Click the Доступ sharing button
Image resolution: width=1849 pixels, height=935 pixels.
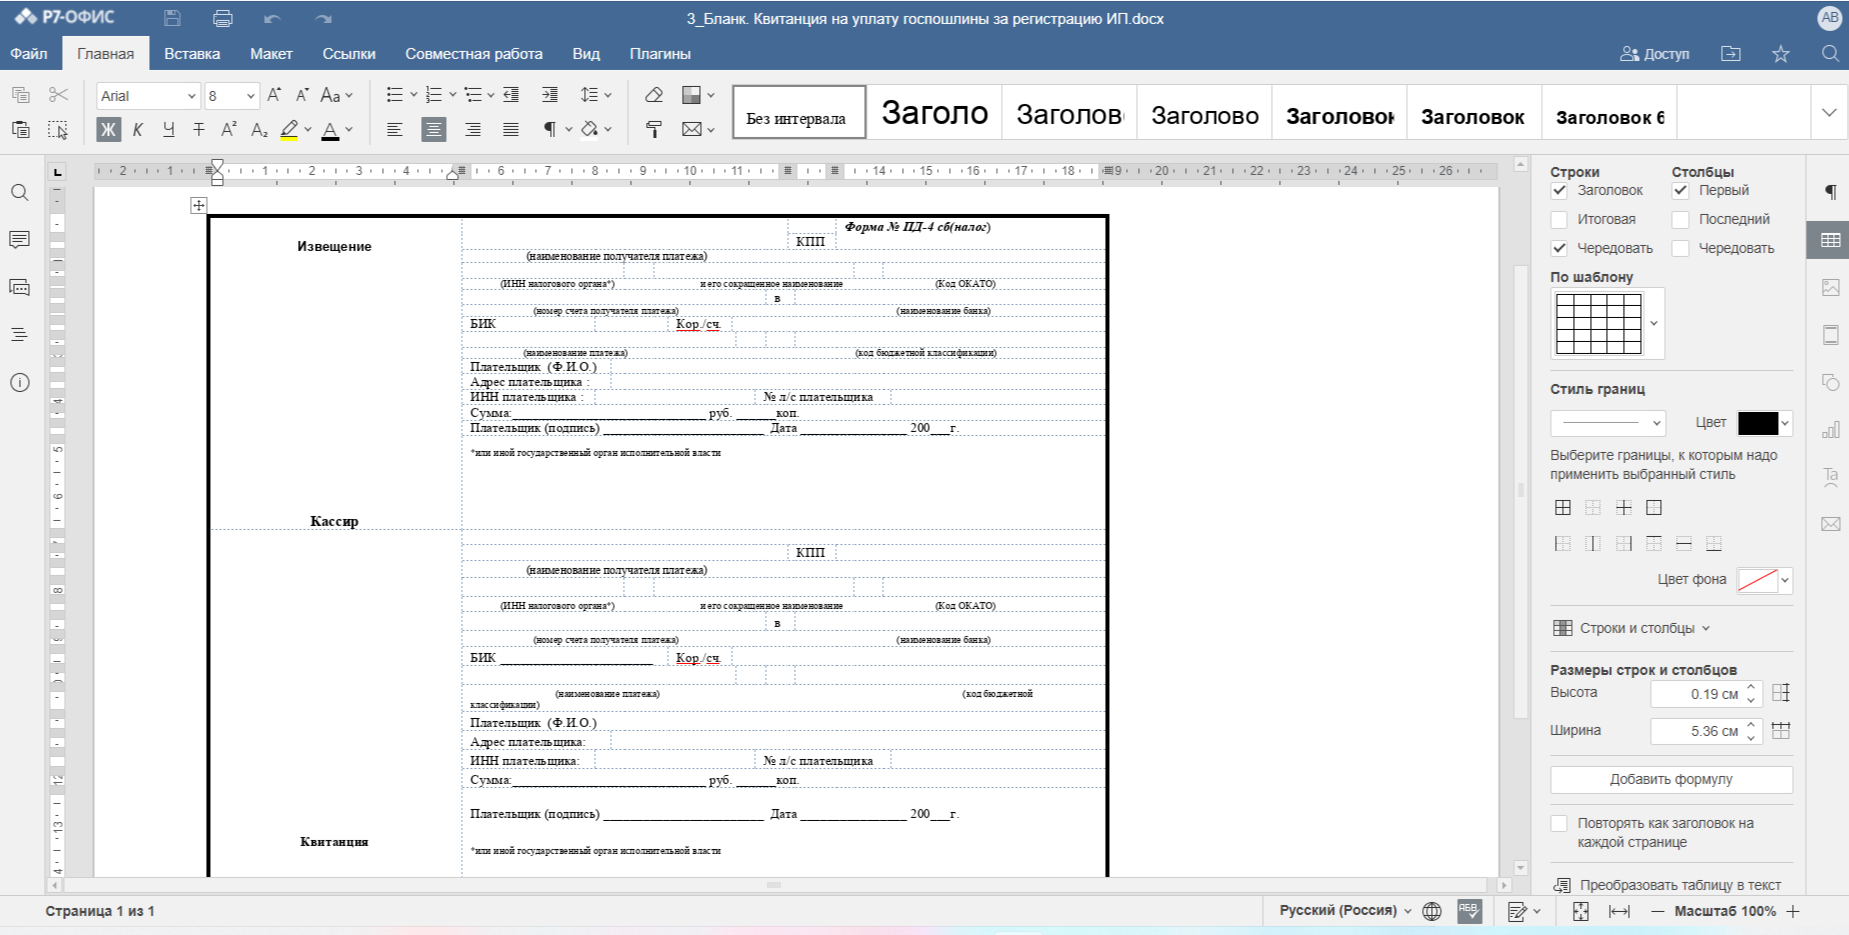click(x=1655, y=54)
